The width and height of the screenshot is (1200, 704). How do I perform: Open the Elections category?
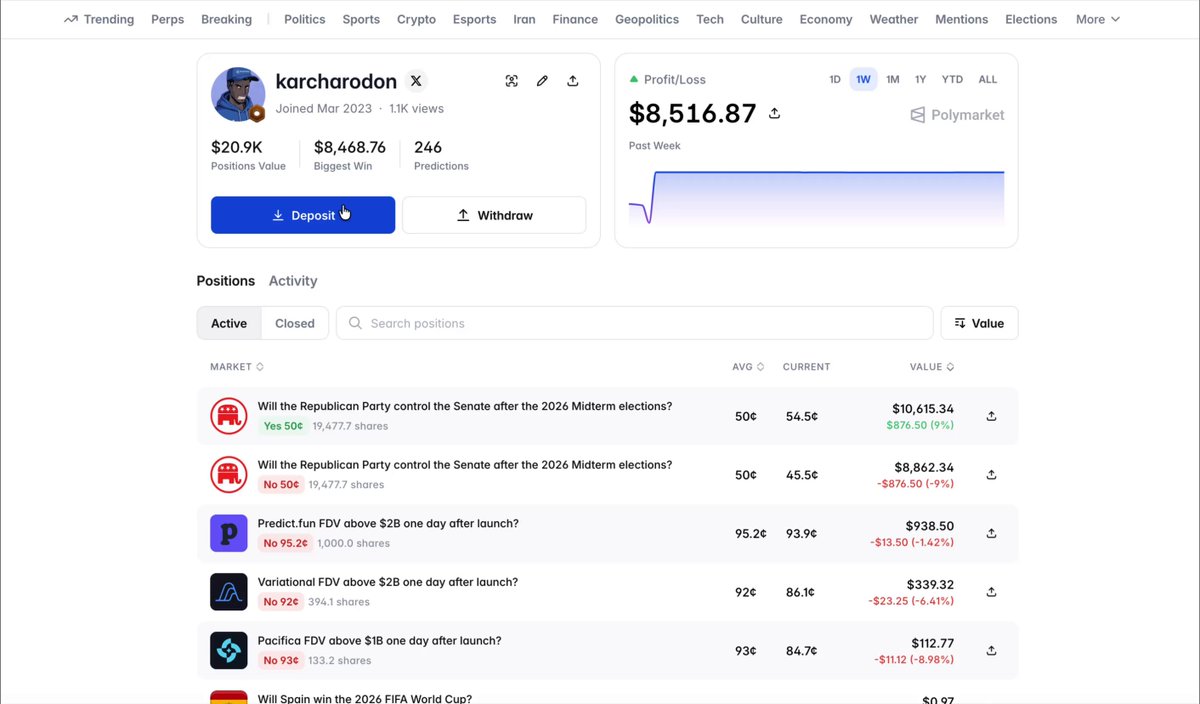(1031, 19)
